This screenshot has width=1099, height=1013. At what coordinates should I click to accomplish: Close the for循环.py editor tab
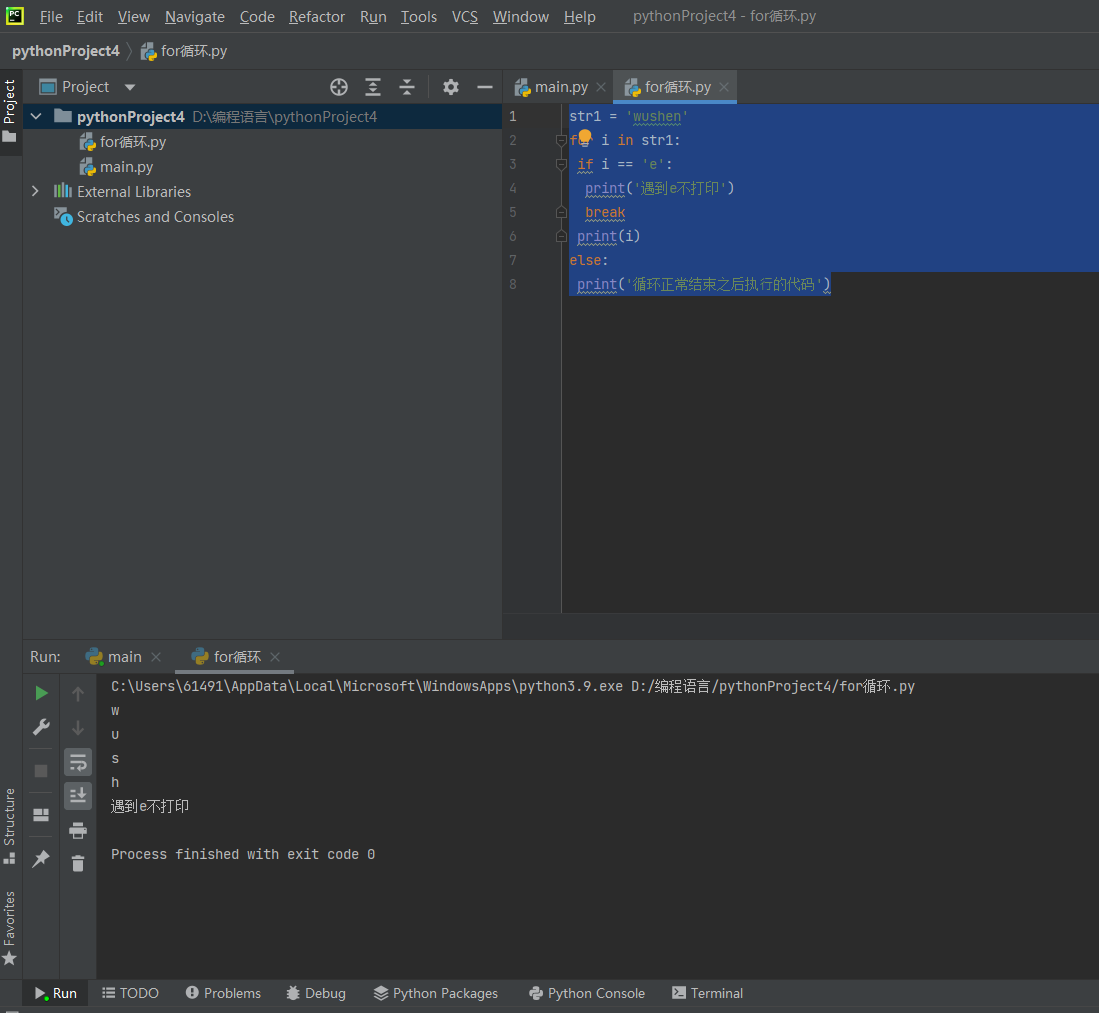[x=724, y=87]
